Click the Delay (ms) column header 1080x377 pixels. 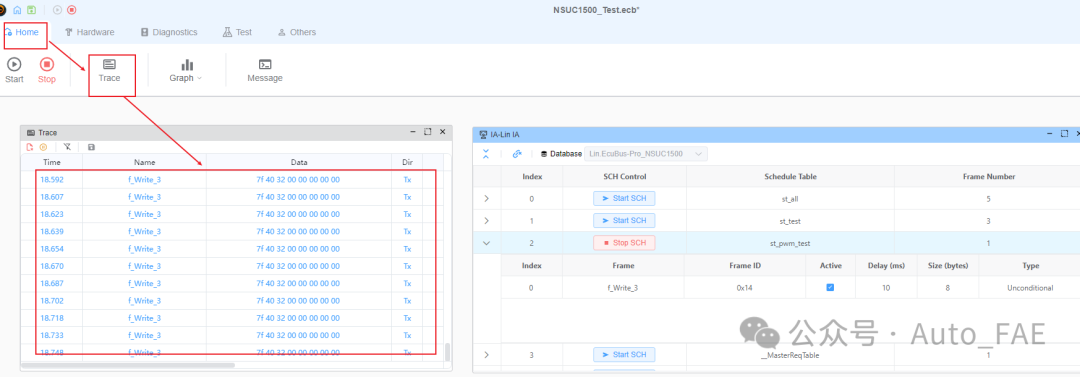[886, 265]
